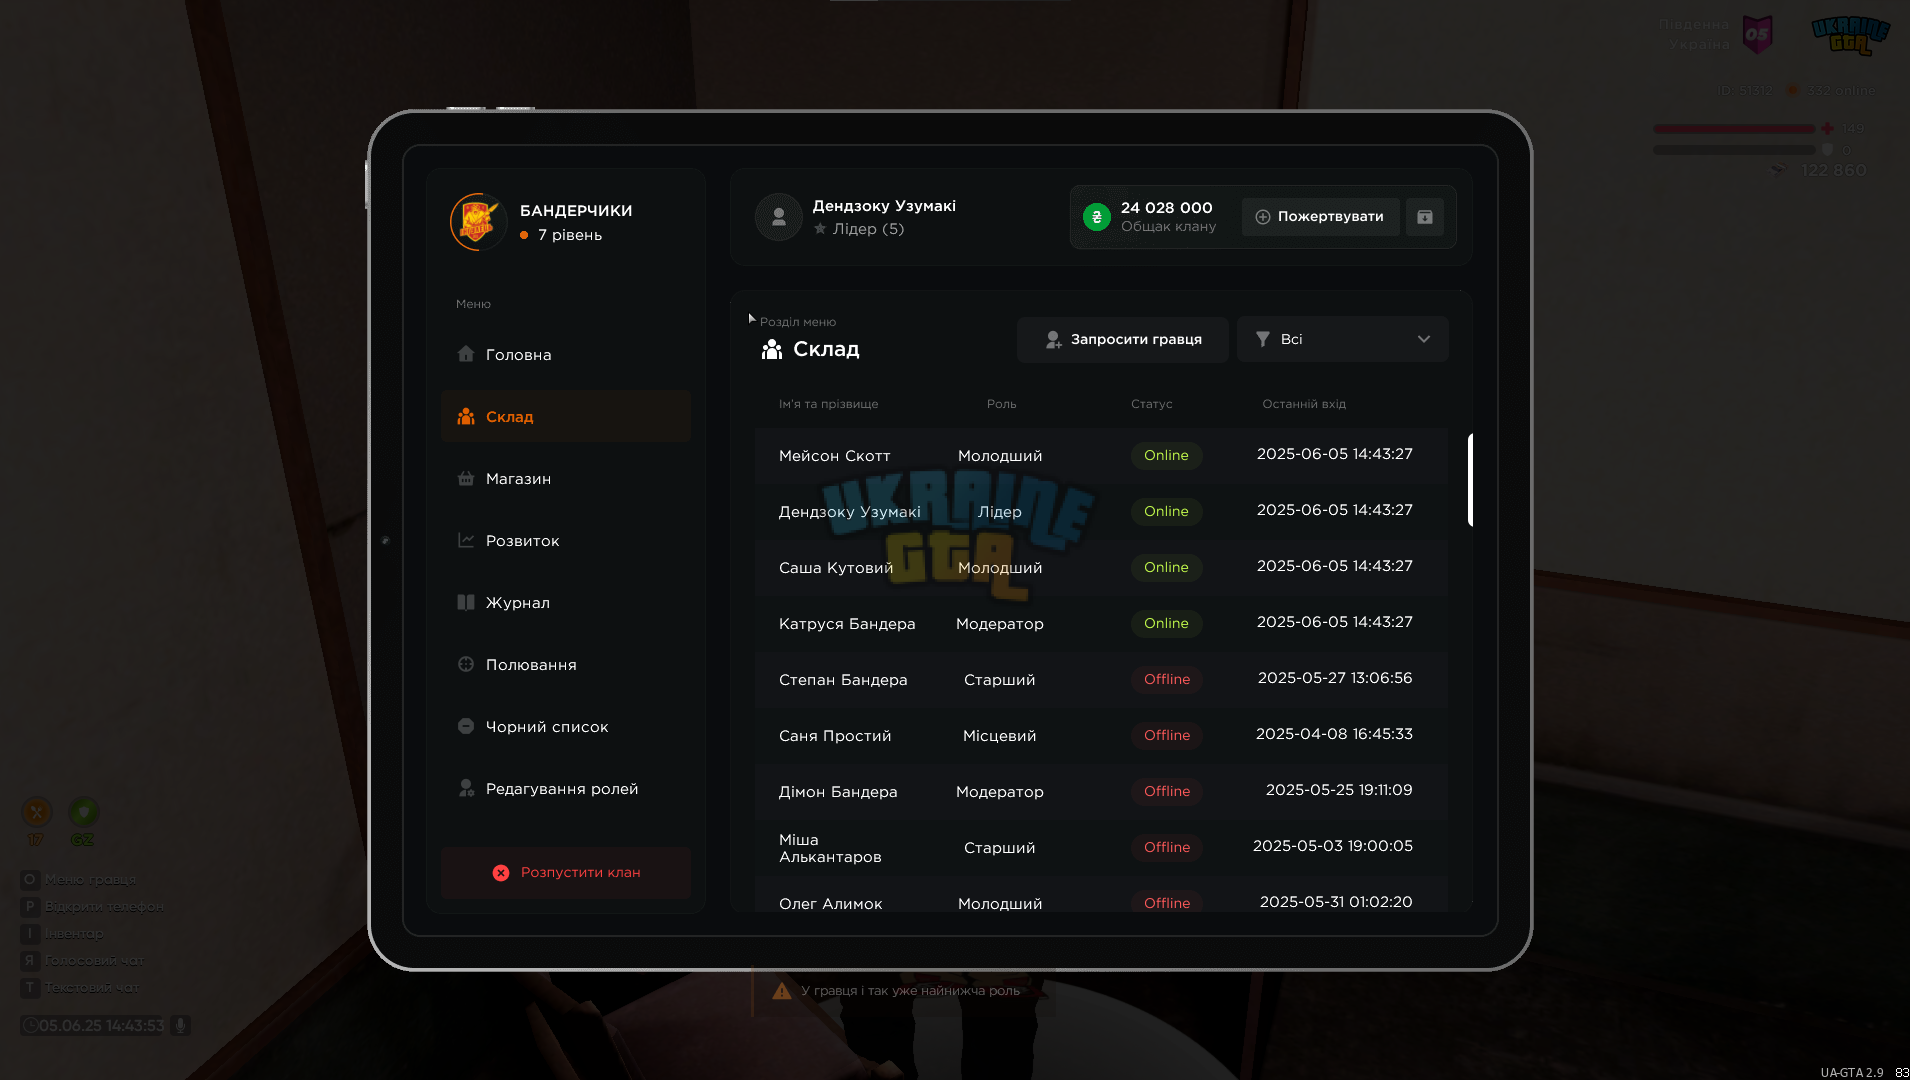Click the Запросити гравця button
The height and width of the screenshot is (1080, 1910).
[x=1123, y=340]
